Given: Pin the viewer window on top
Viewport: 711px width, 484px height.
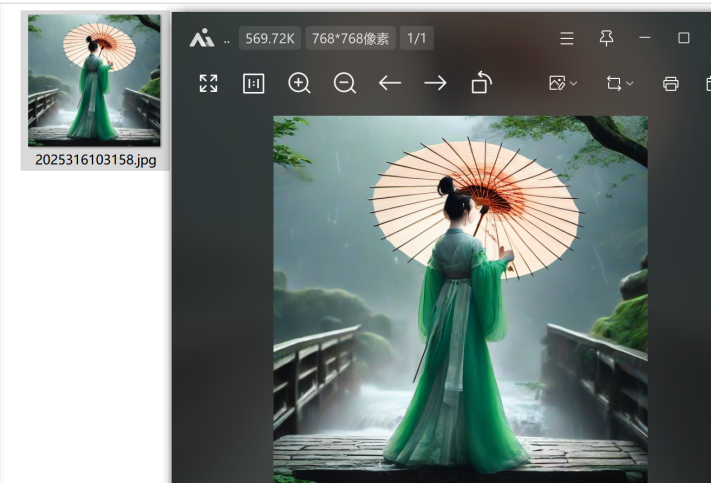Looking at the screenshot, I should click(x=606, y=38).
